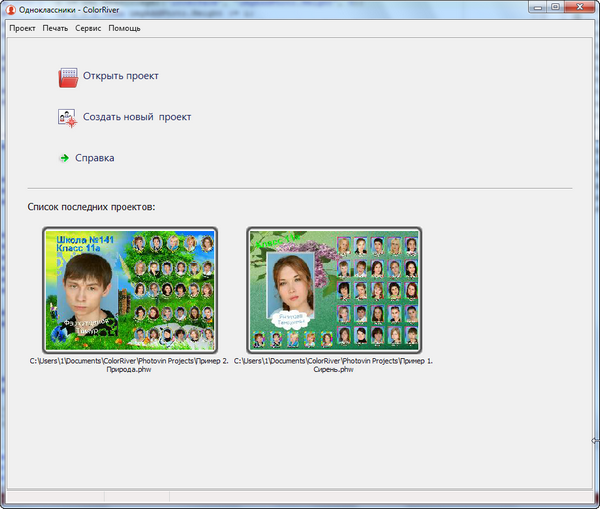Click the Открыть проект link
600x509 pixels.
tap(121, 76)
